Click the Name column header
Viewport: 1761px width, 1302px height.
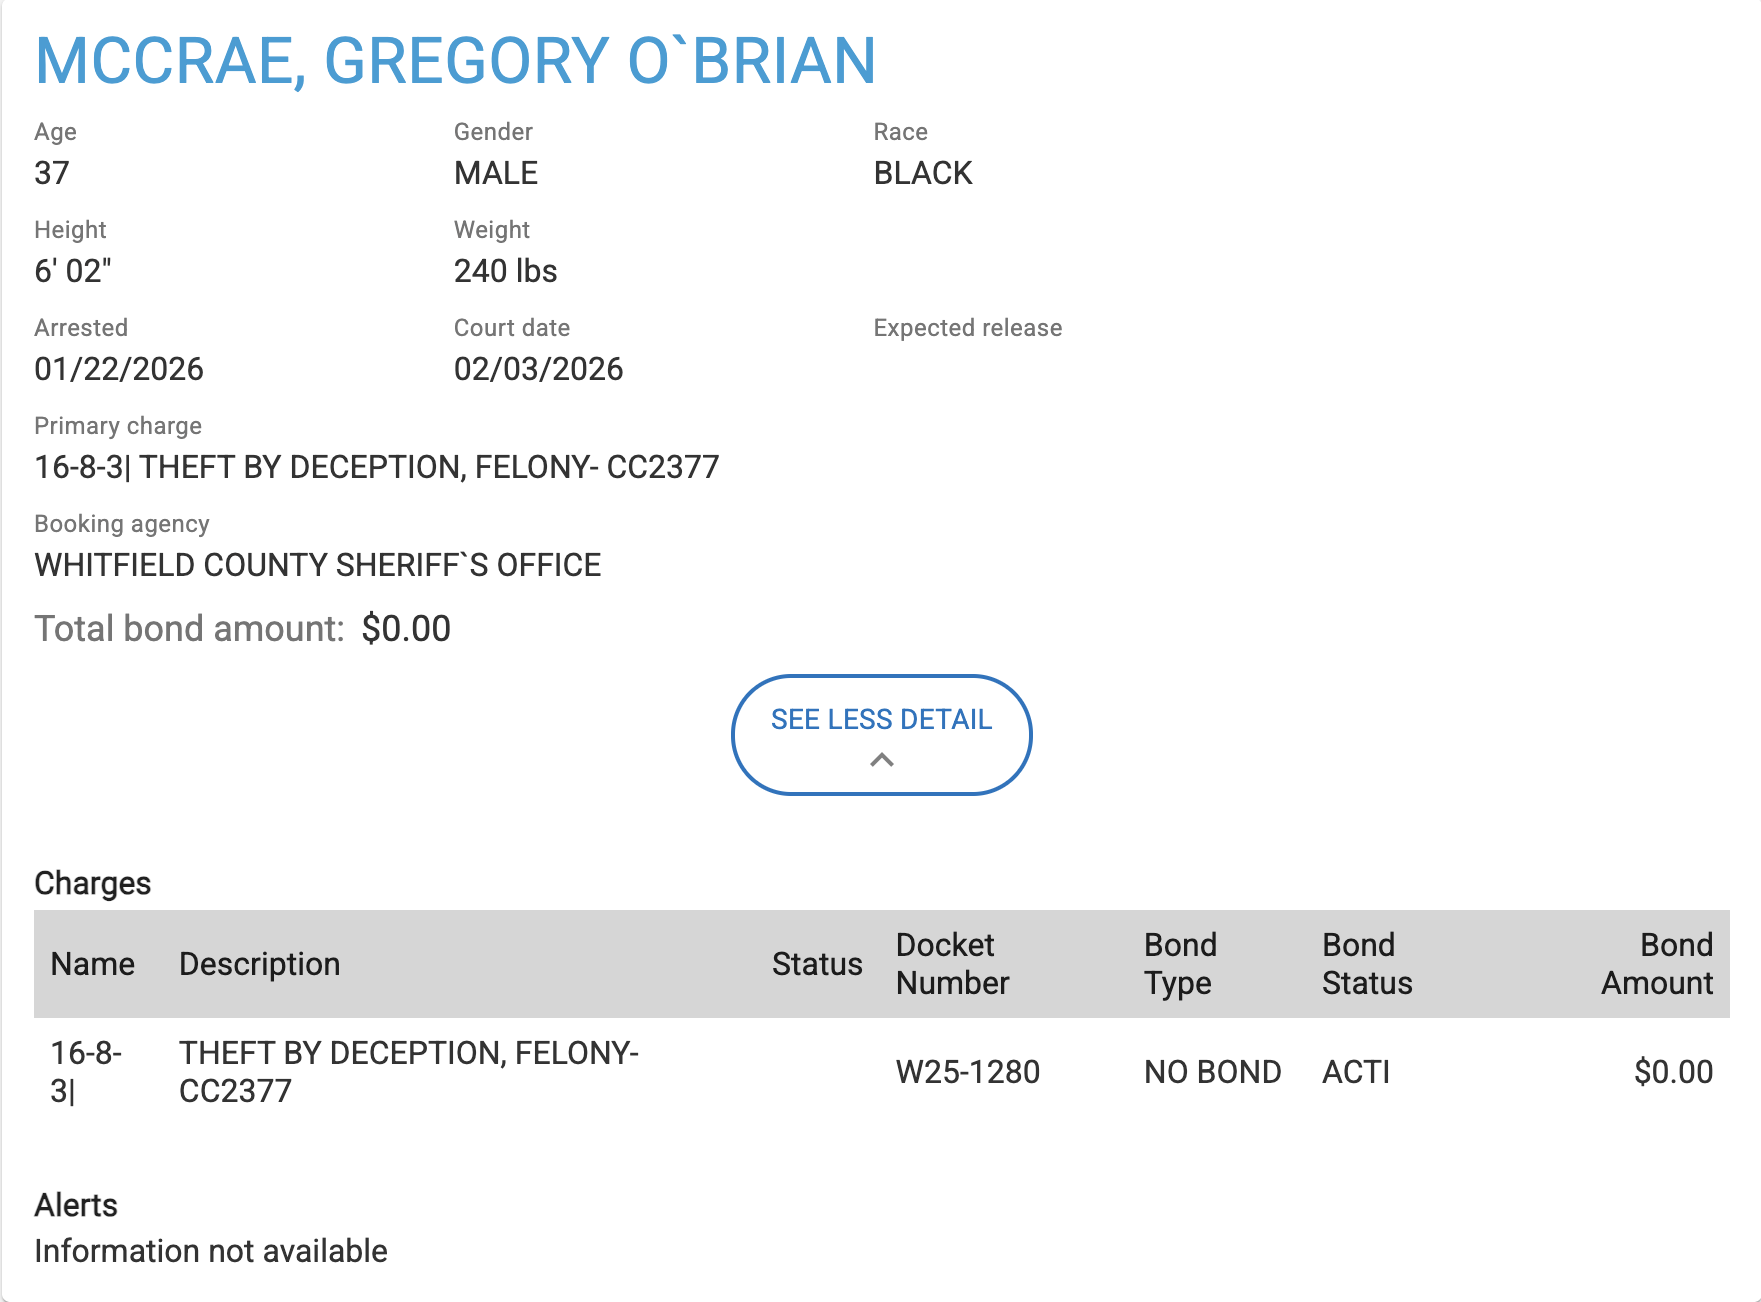tap(92, 964)
